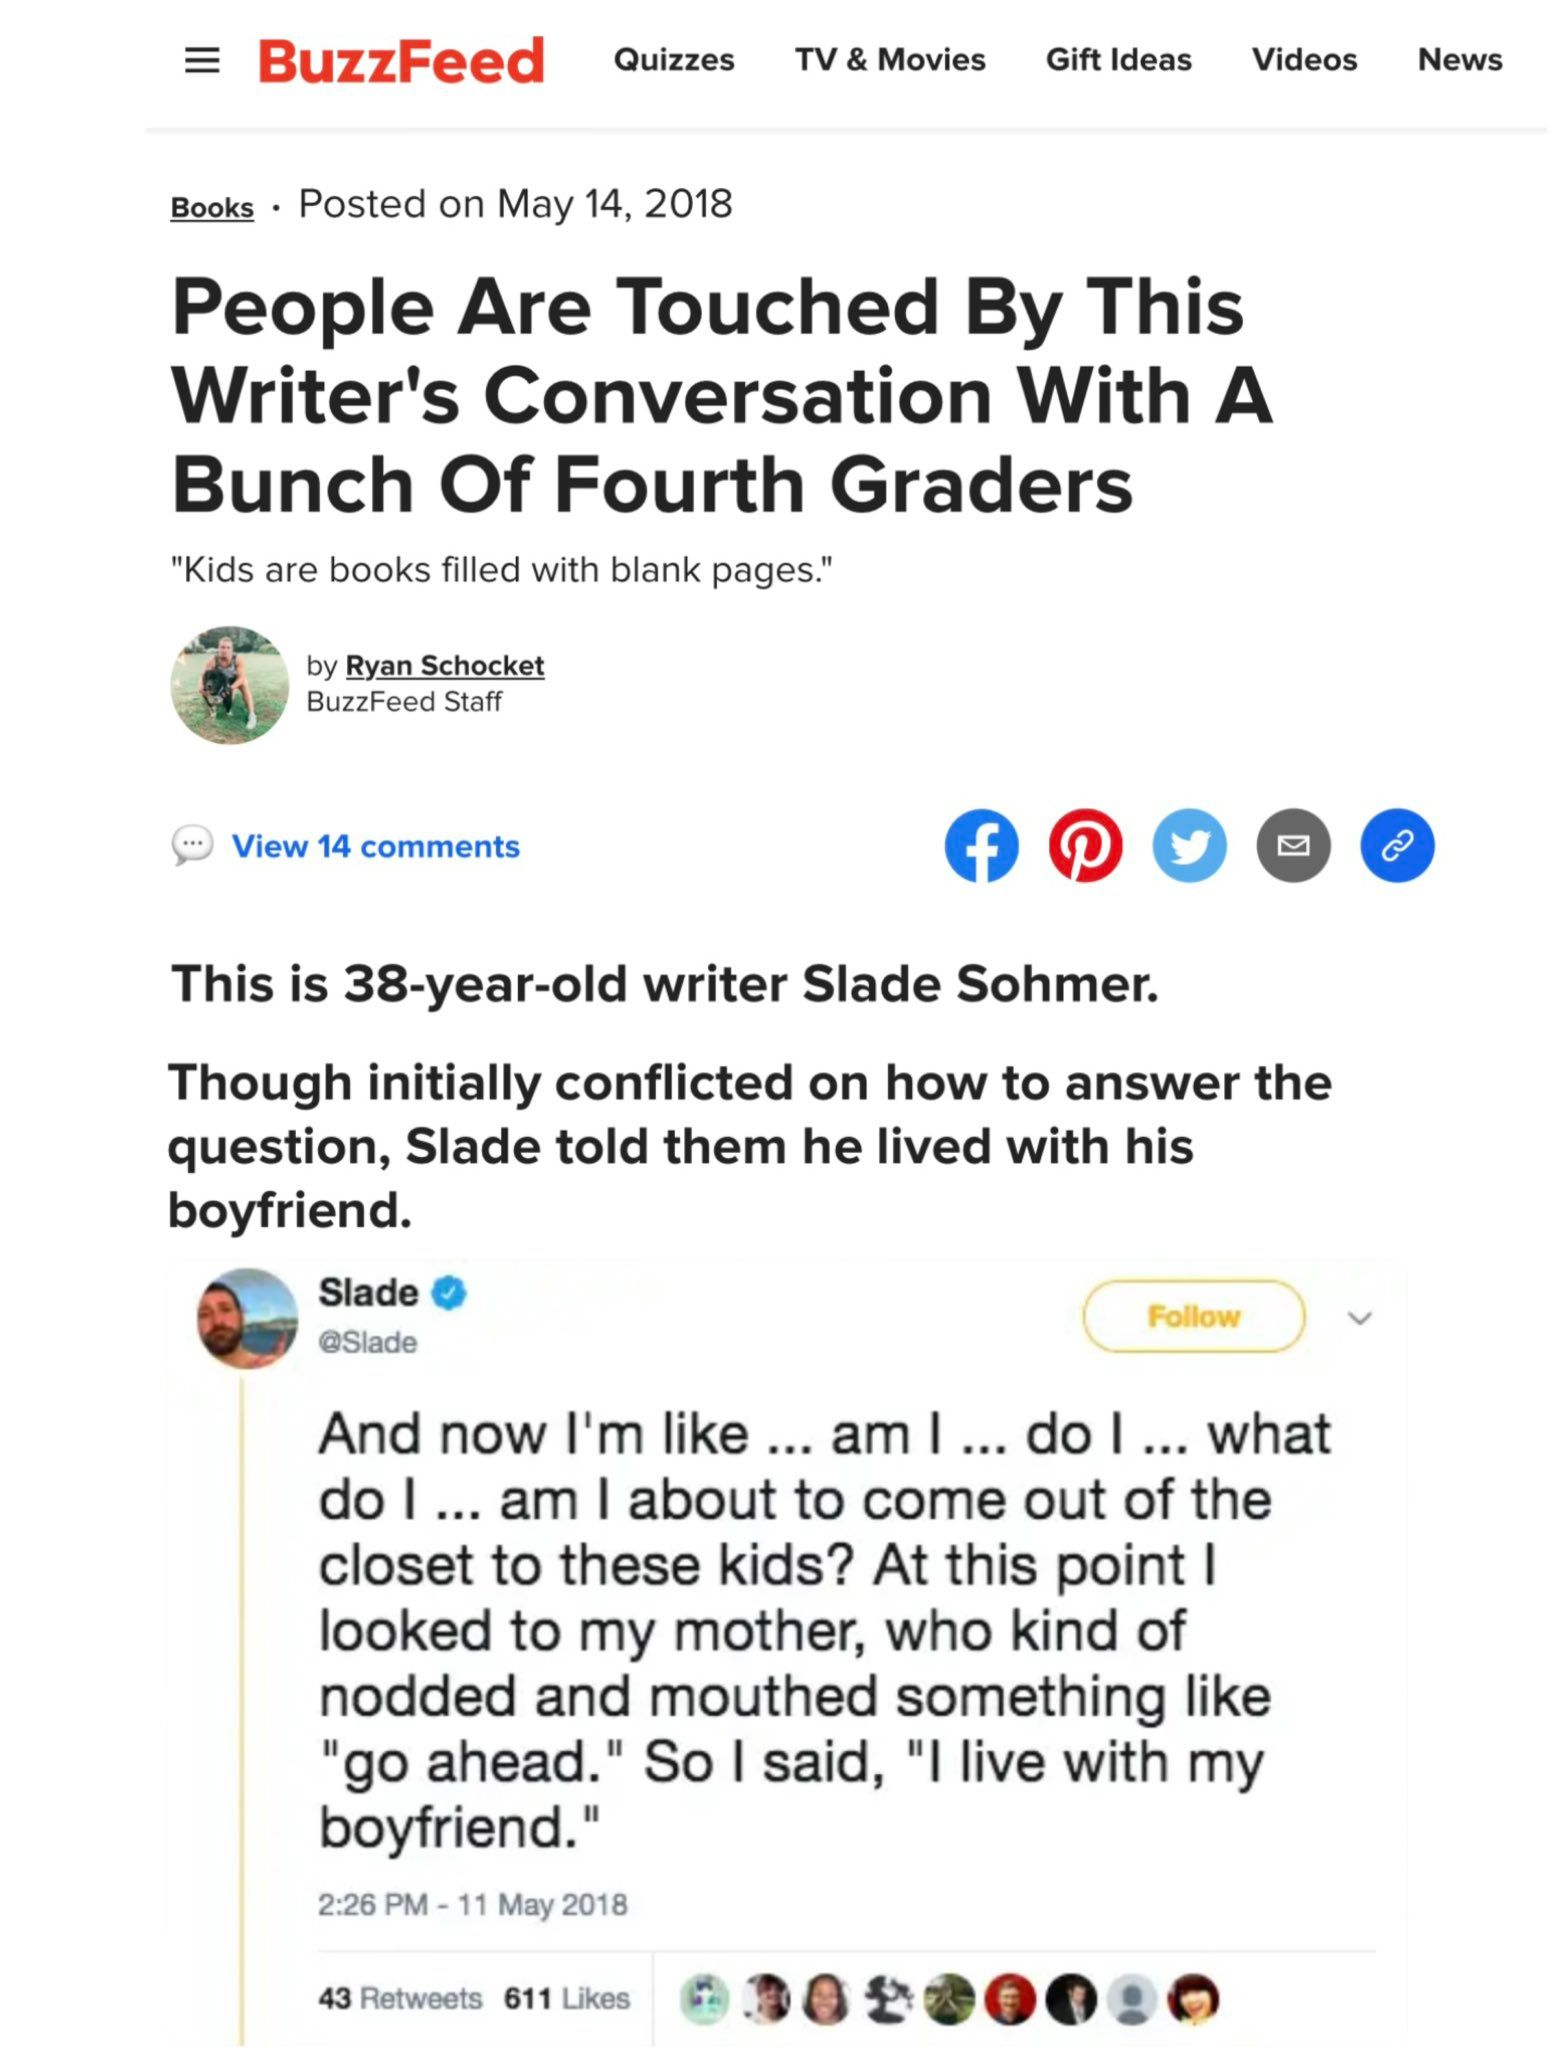Open the Books category link
The image size is (1556, 2048).
(210, 205)
